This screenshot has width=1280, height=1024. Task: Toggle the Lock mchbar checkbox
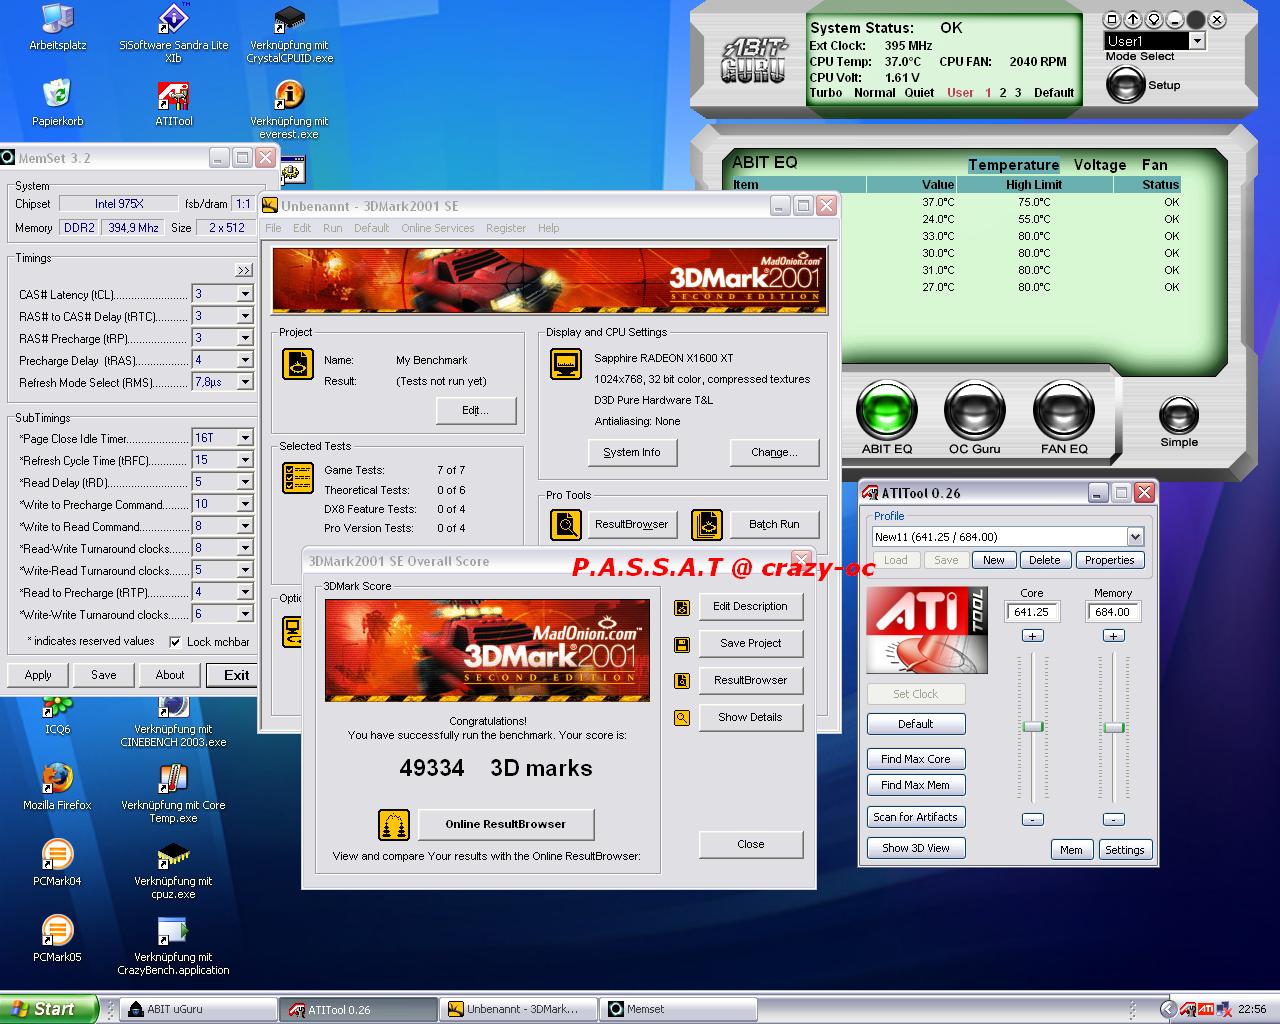176,642
